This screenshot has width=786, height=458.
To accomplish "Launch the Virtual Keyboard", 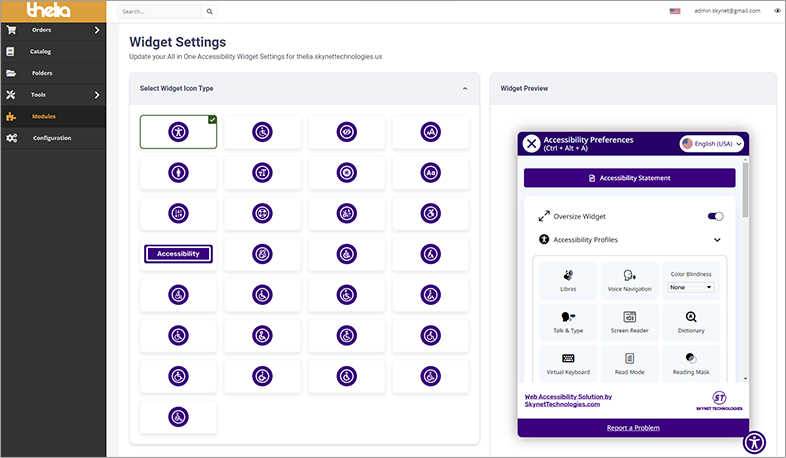I will tap(568, 363).
